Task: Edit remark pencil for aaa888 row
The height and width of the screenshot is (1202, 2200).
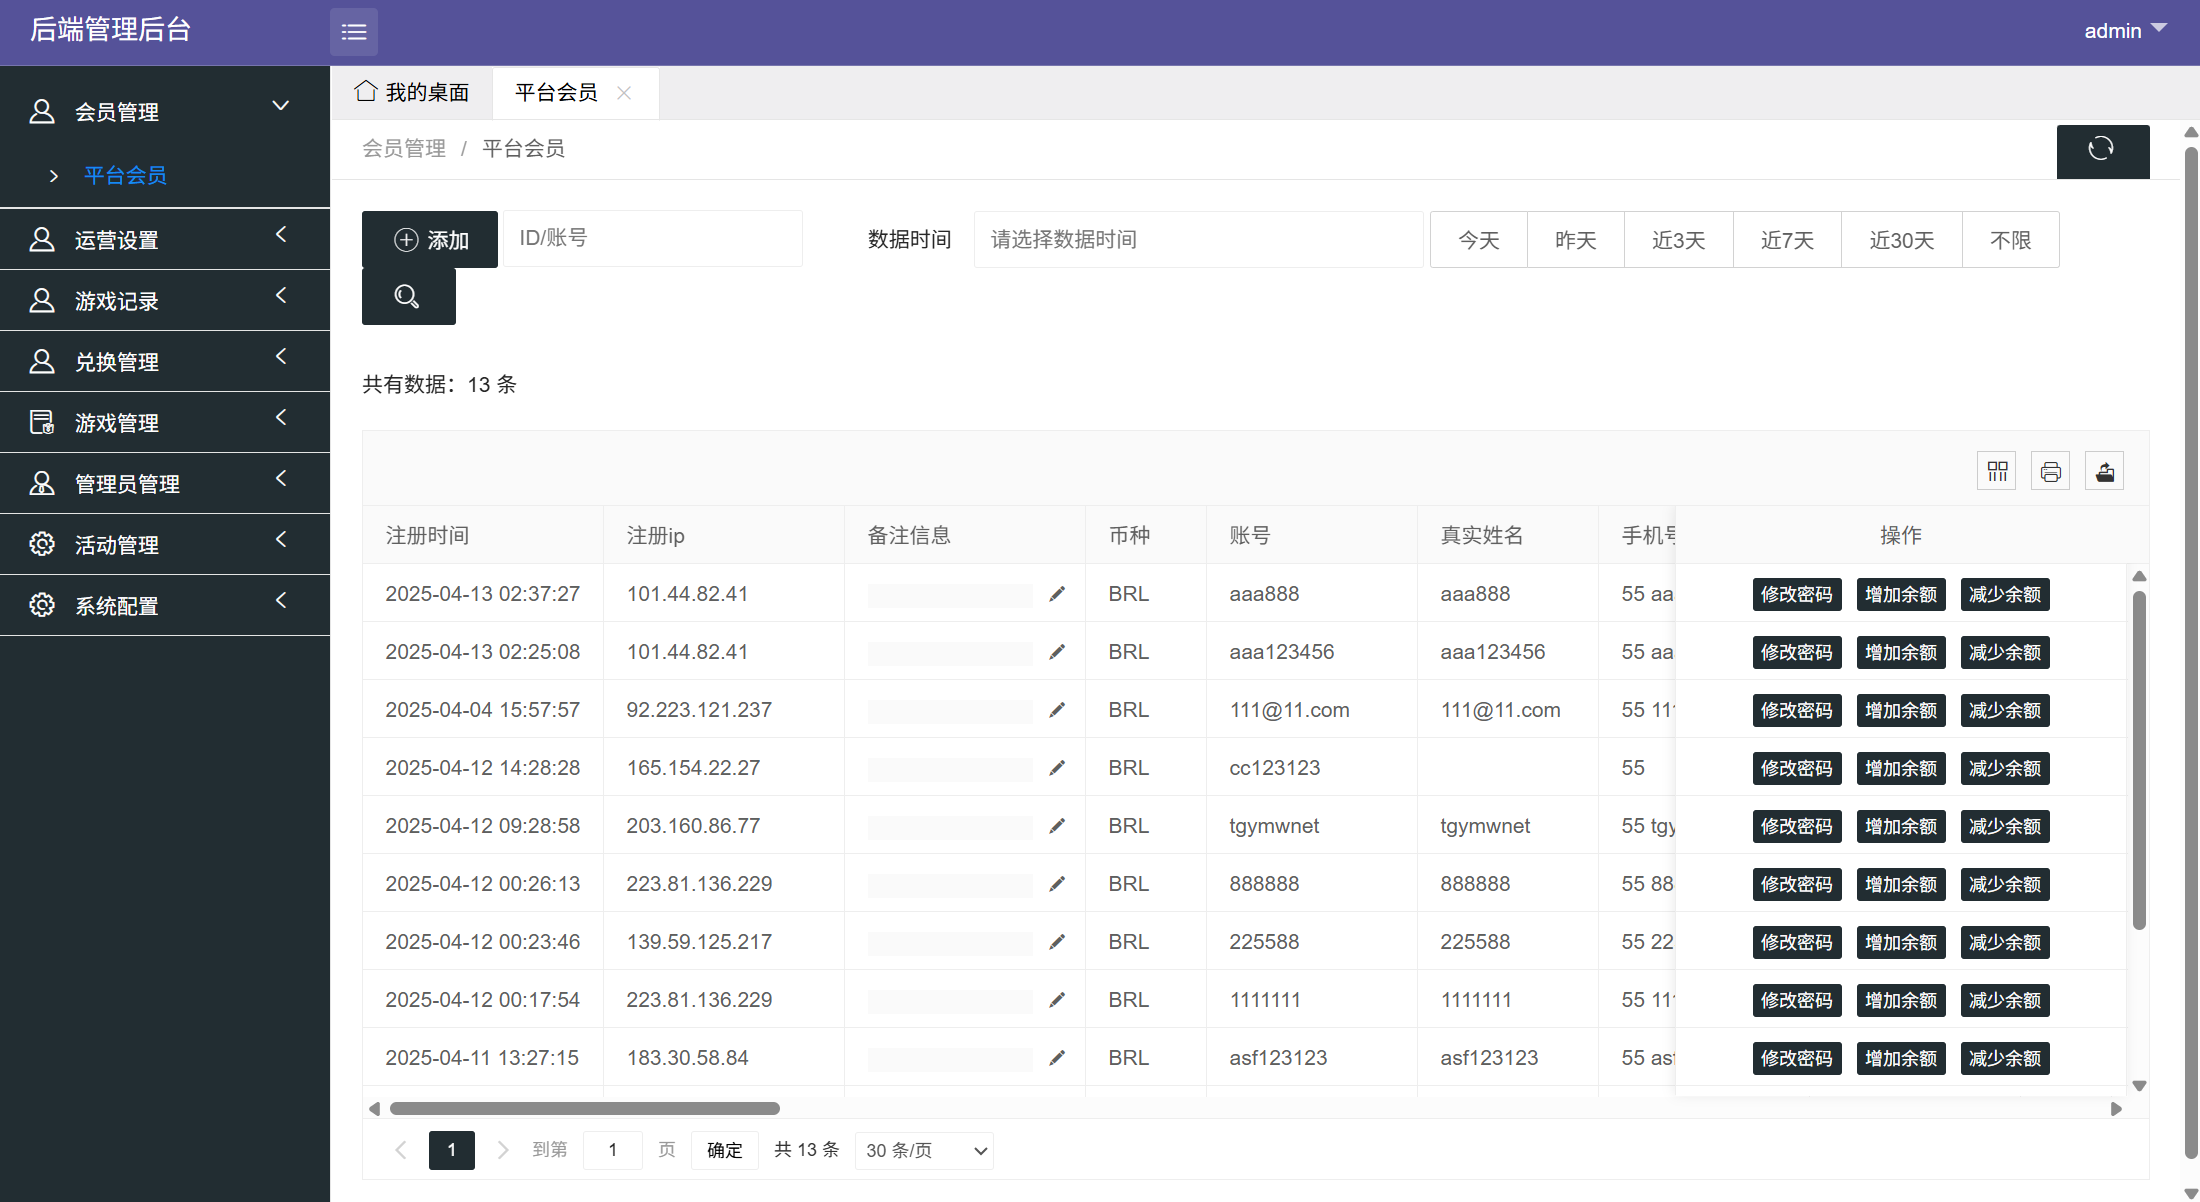Action: [x=1057, y=594]
